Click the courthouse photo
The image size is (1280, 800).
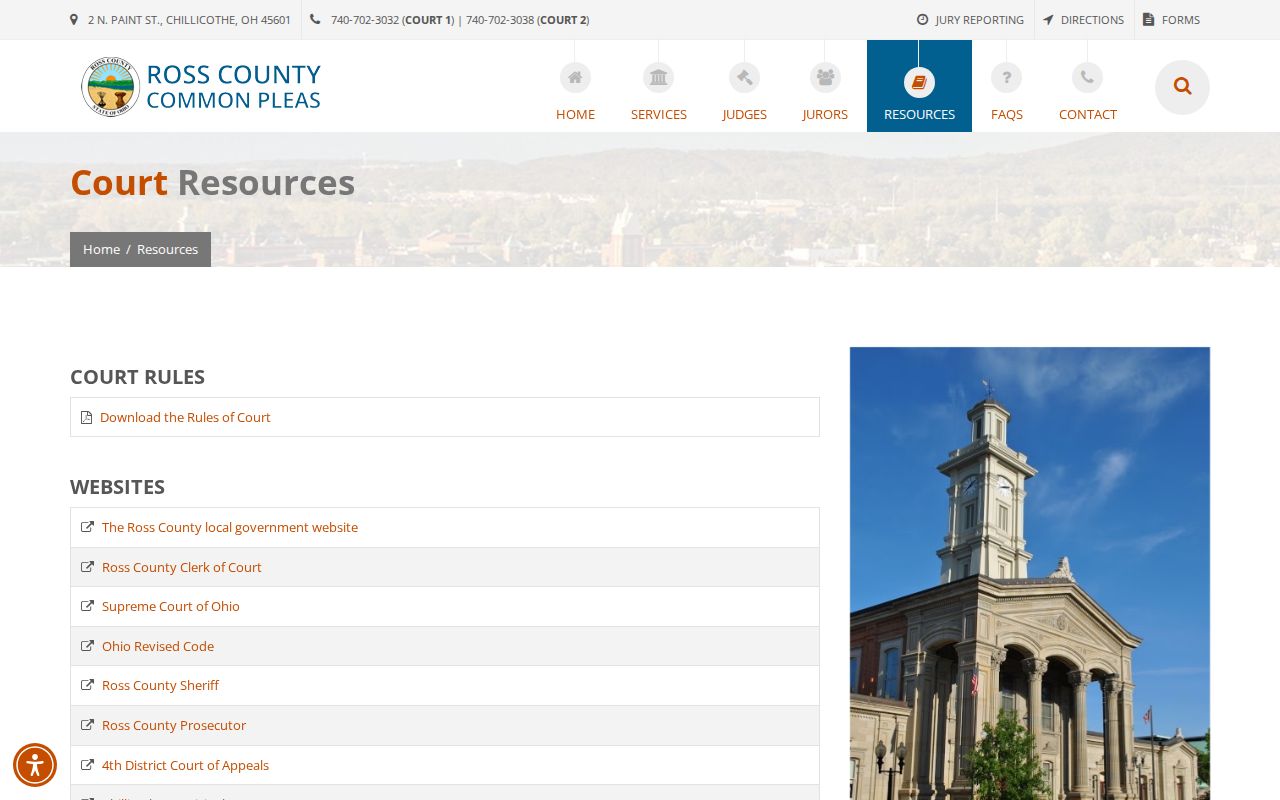(1029, 573)
